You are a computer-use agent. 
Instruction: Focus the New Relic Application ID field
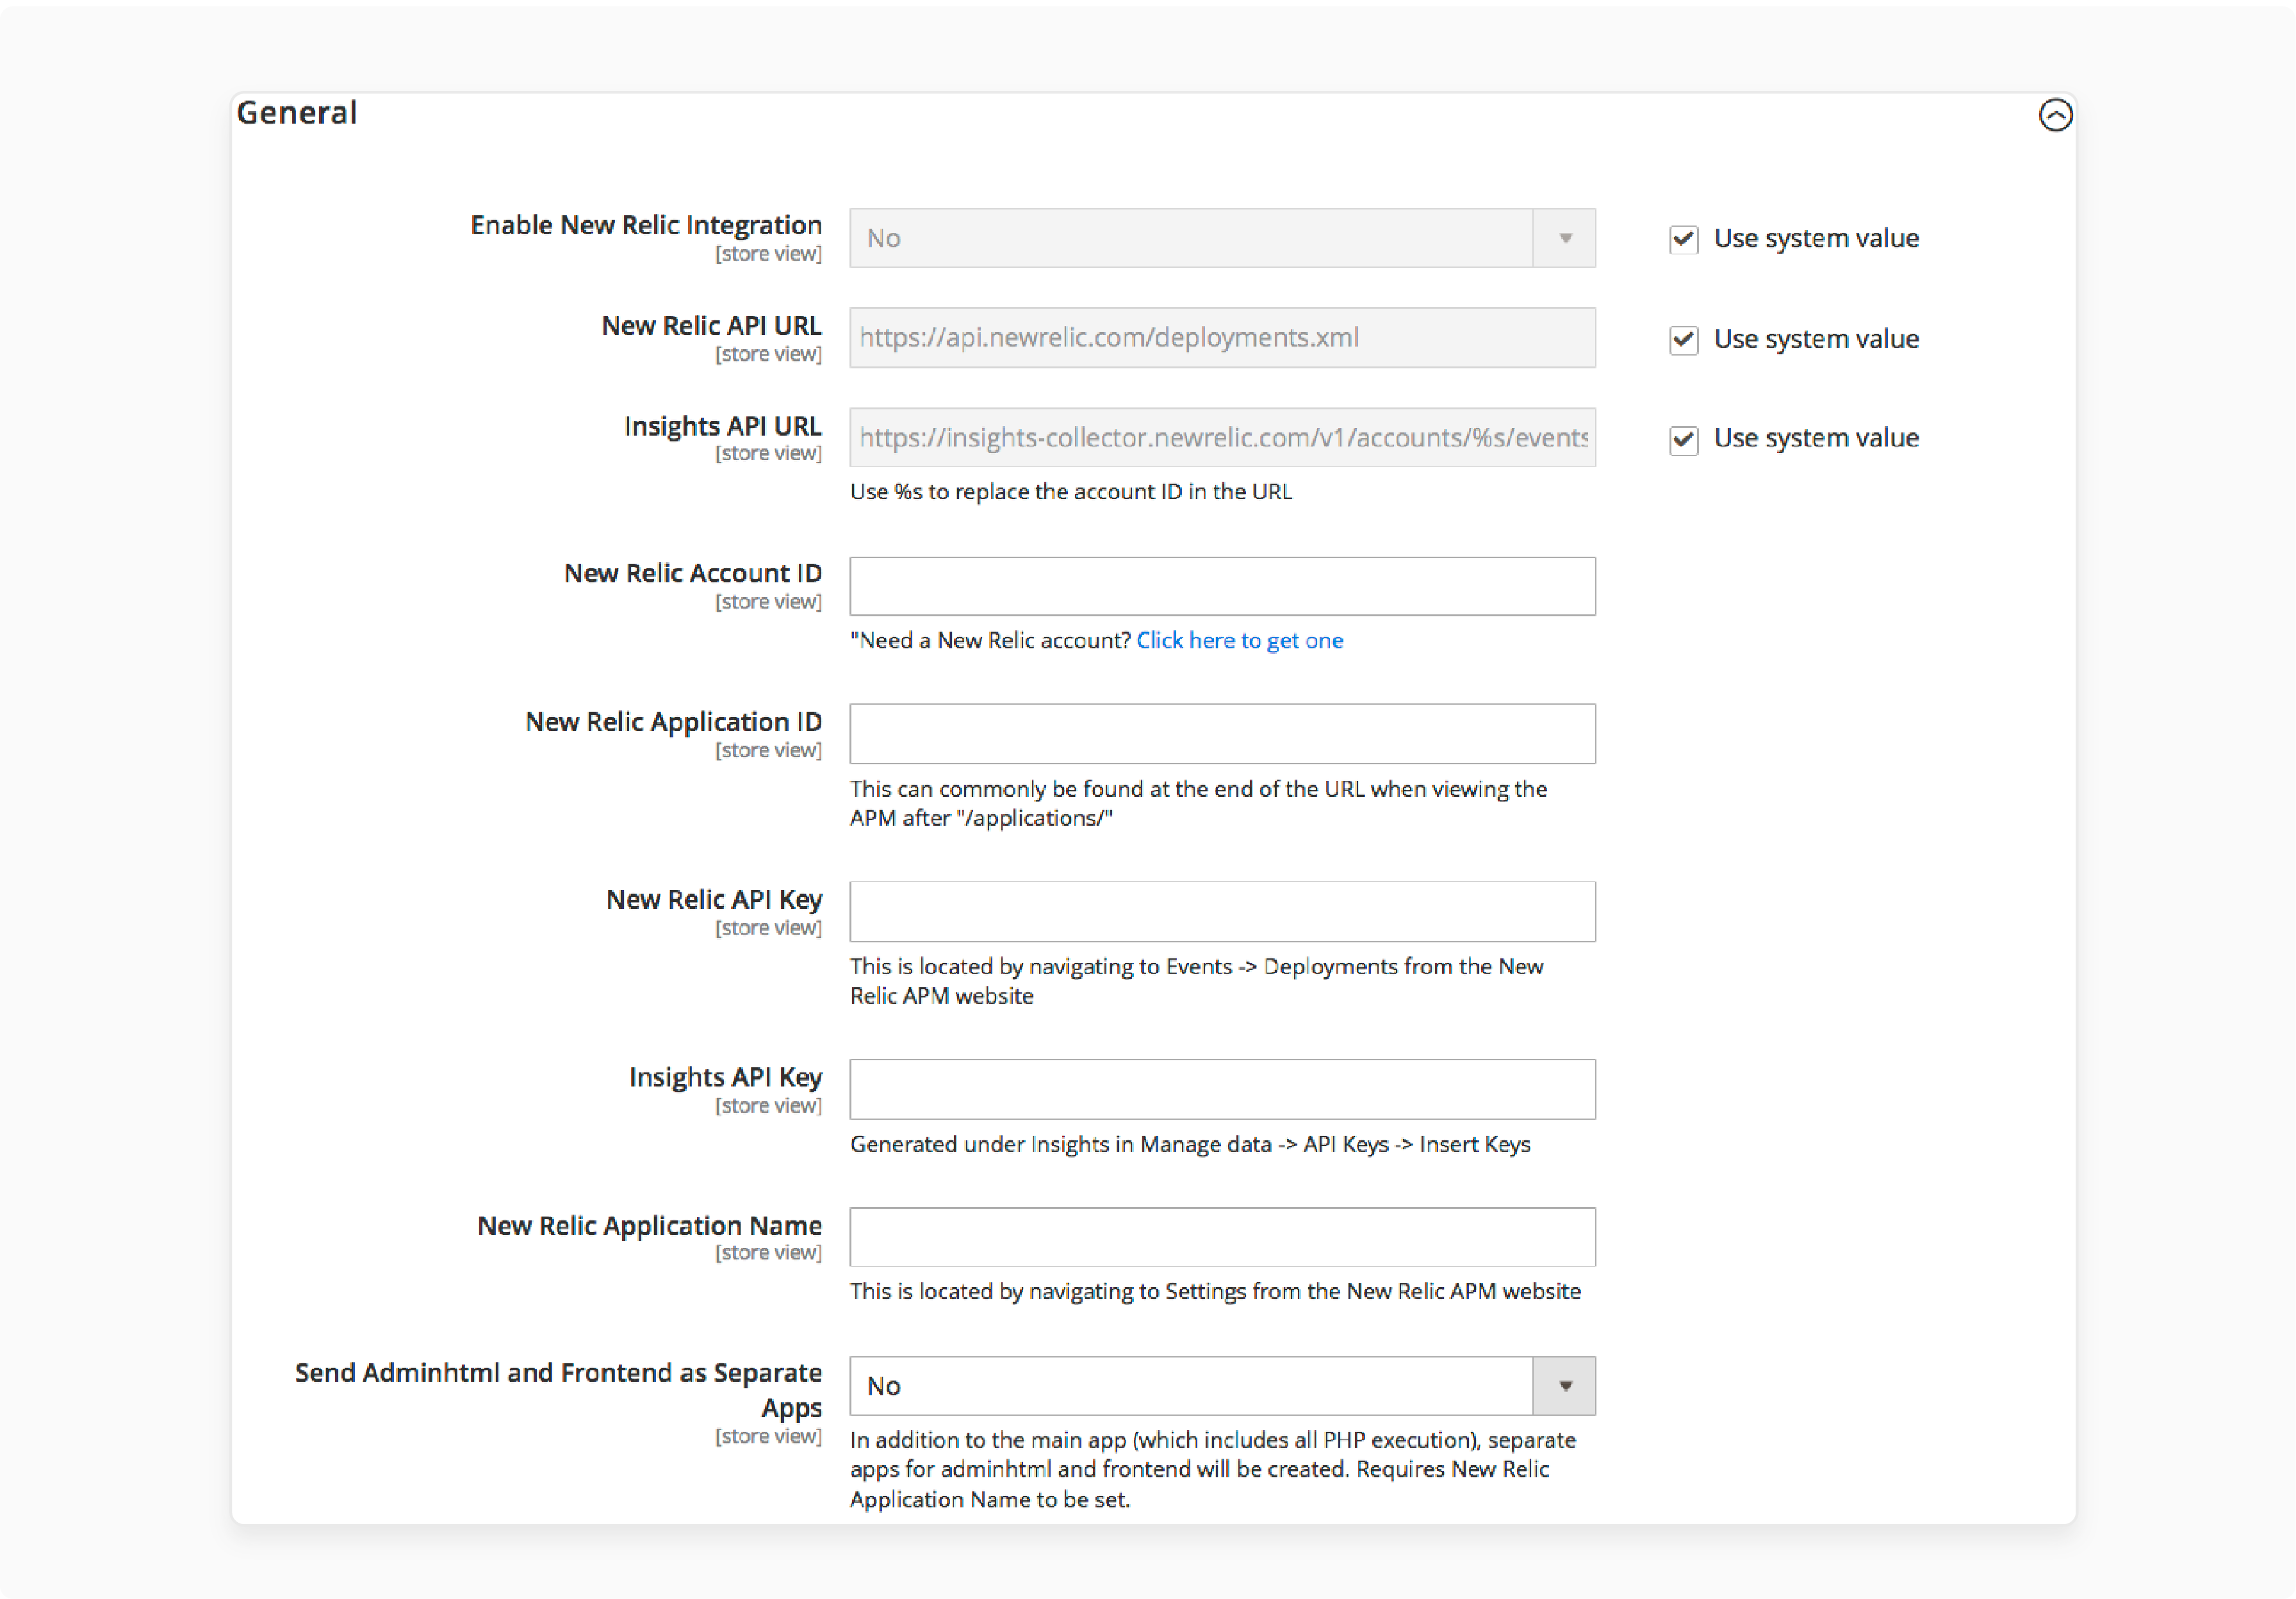click(x=1222, y=734)
